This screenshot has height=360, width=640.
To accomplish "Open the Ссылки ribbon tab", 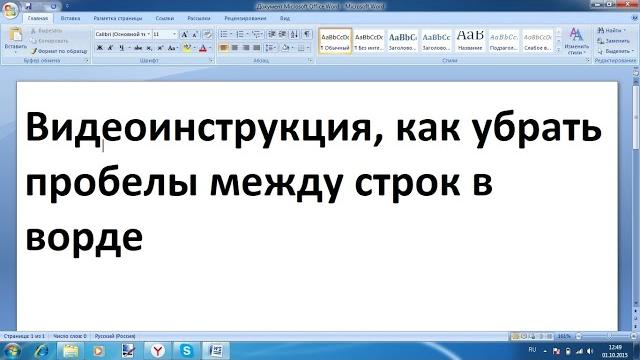I will click(165, 18).
